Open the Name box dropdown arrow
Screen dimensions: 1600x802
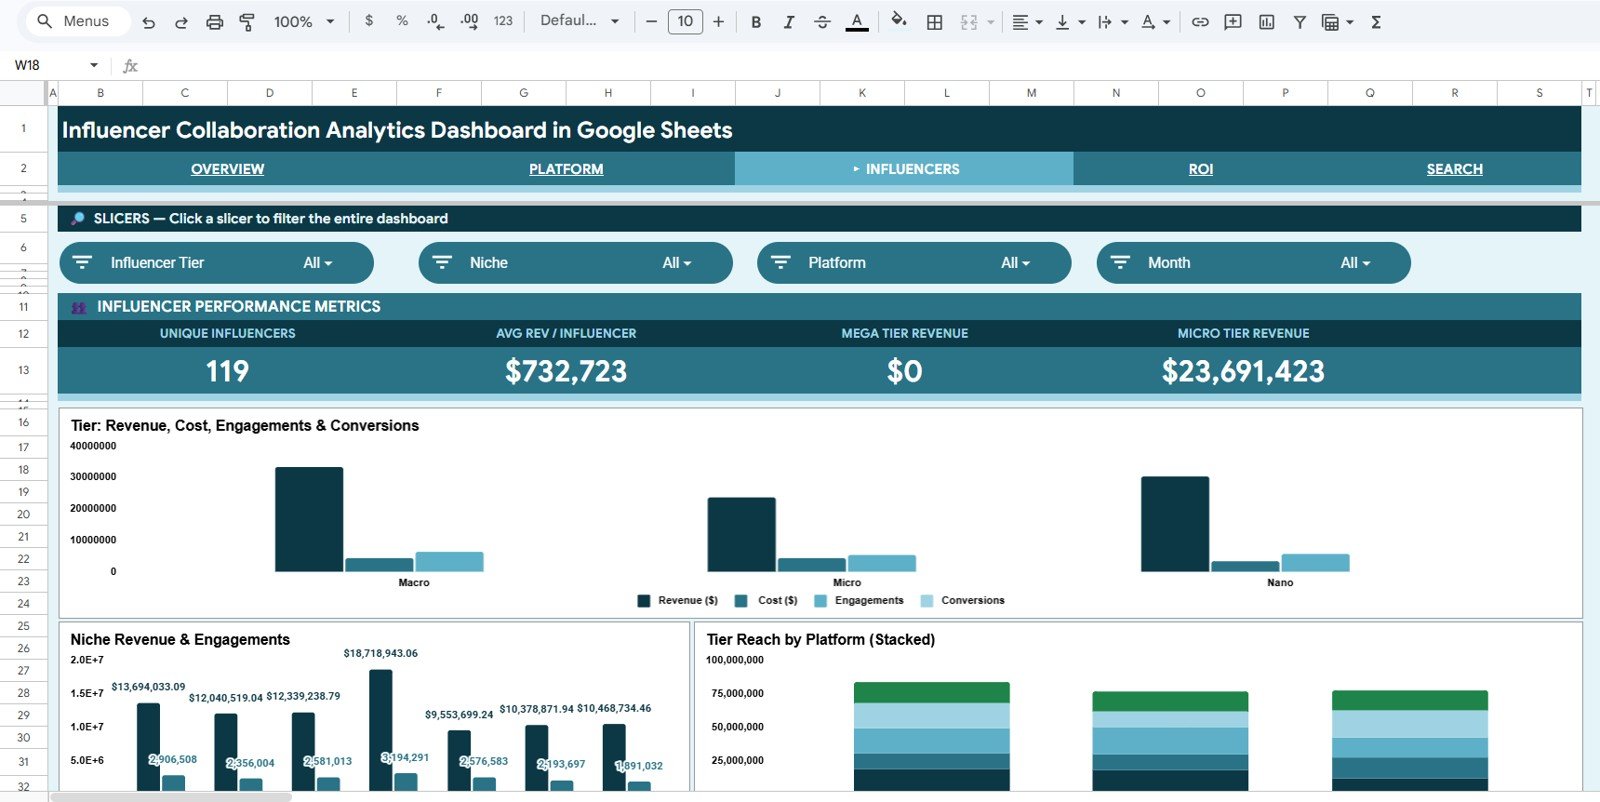[94, 65]
